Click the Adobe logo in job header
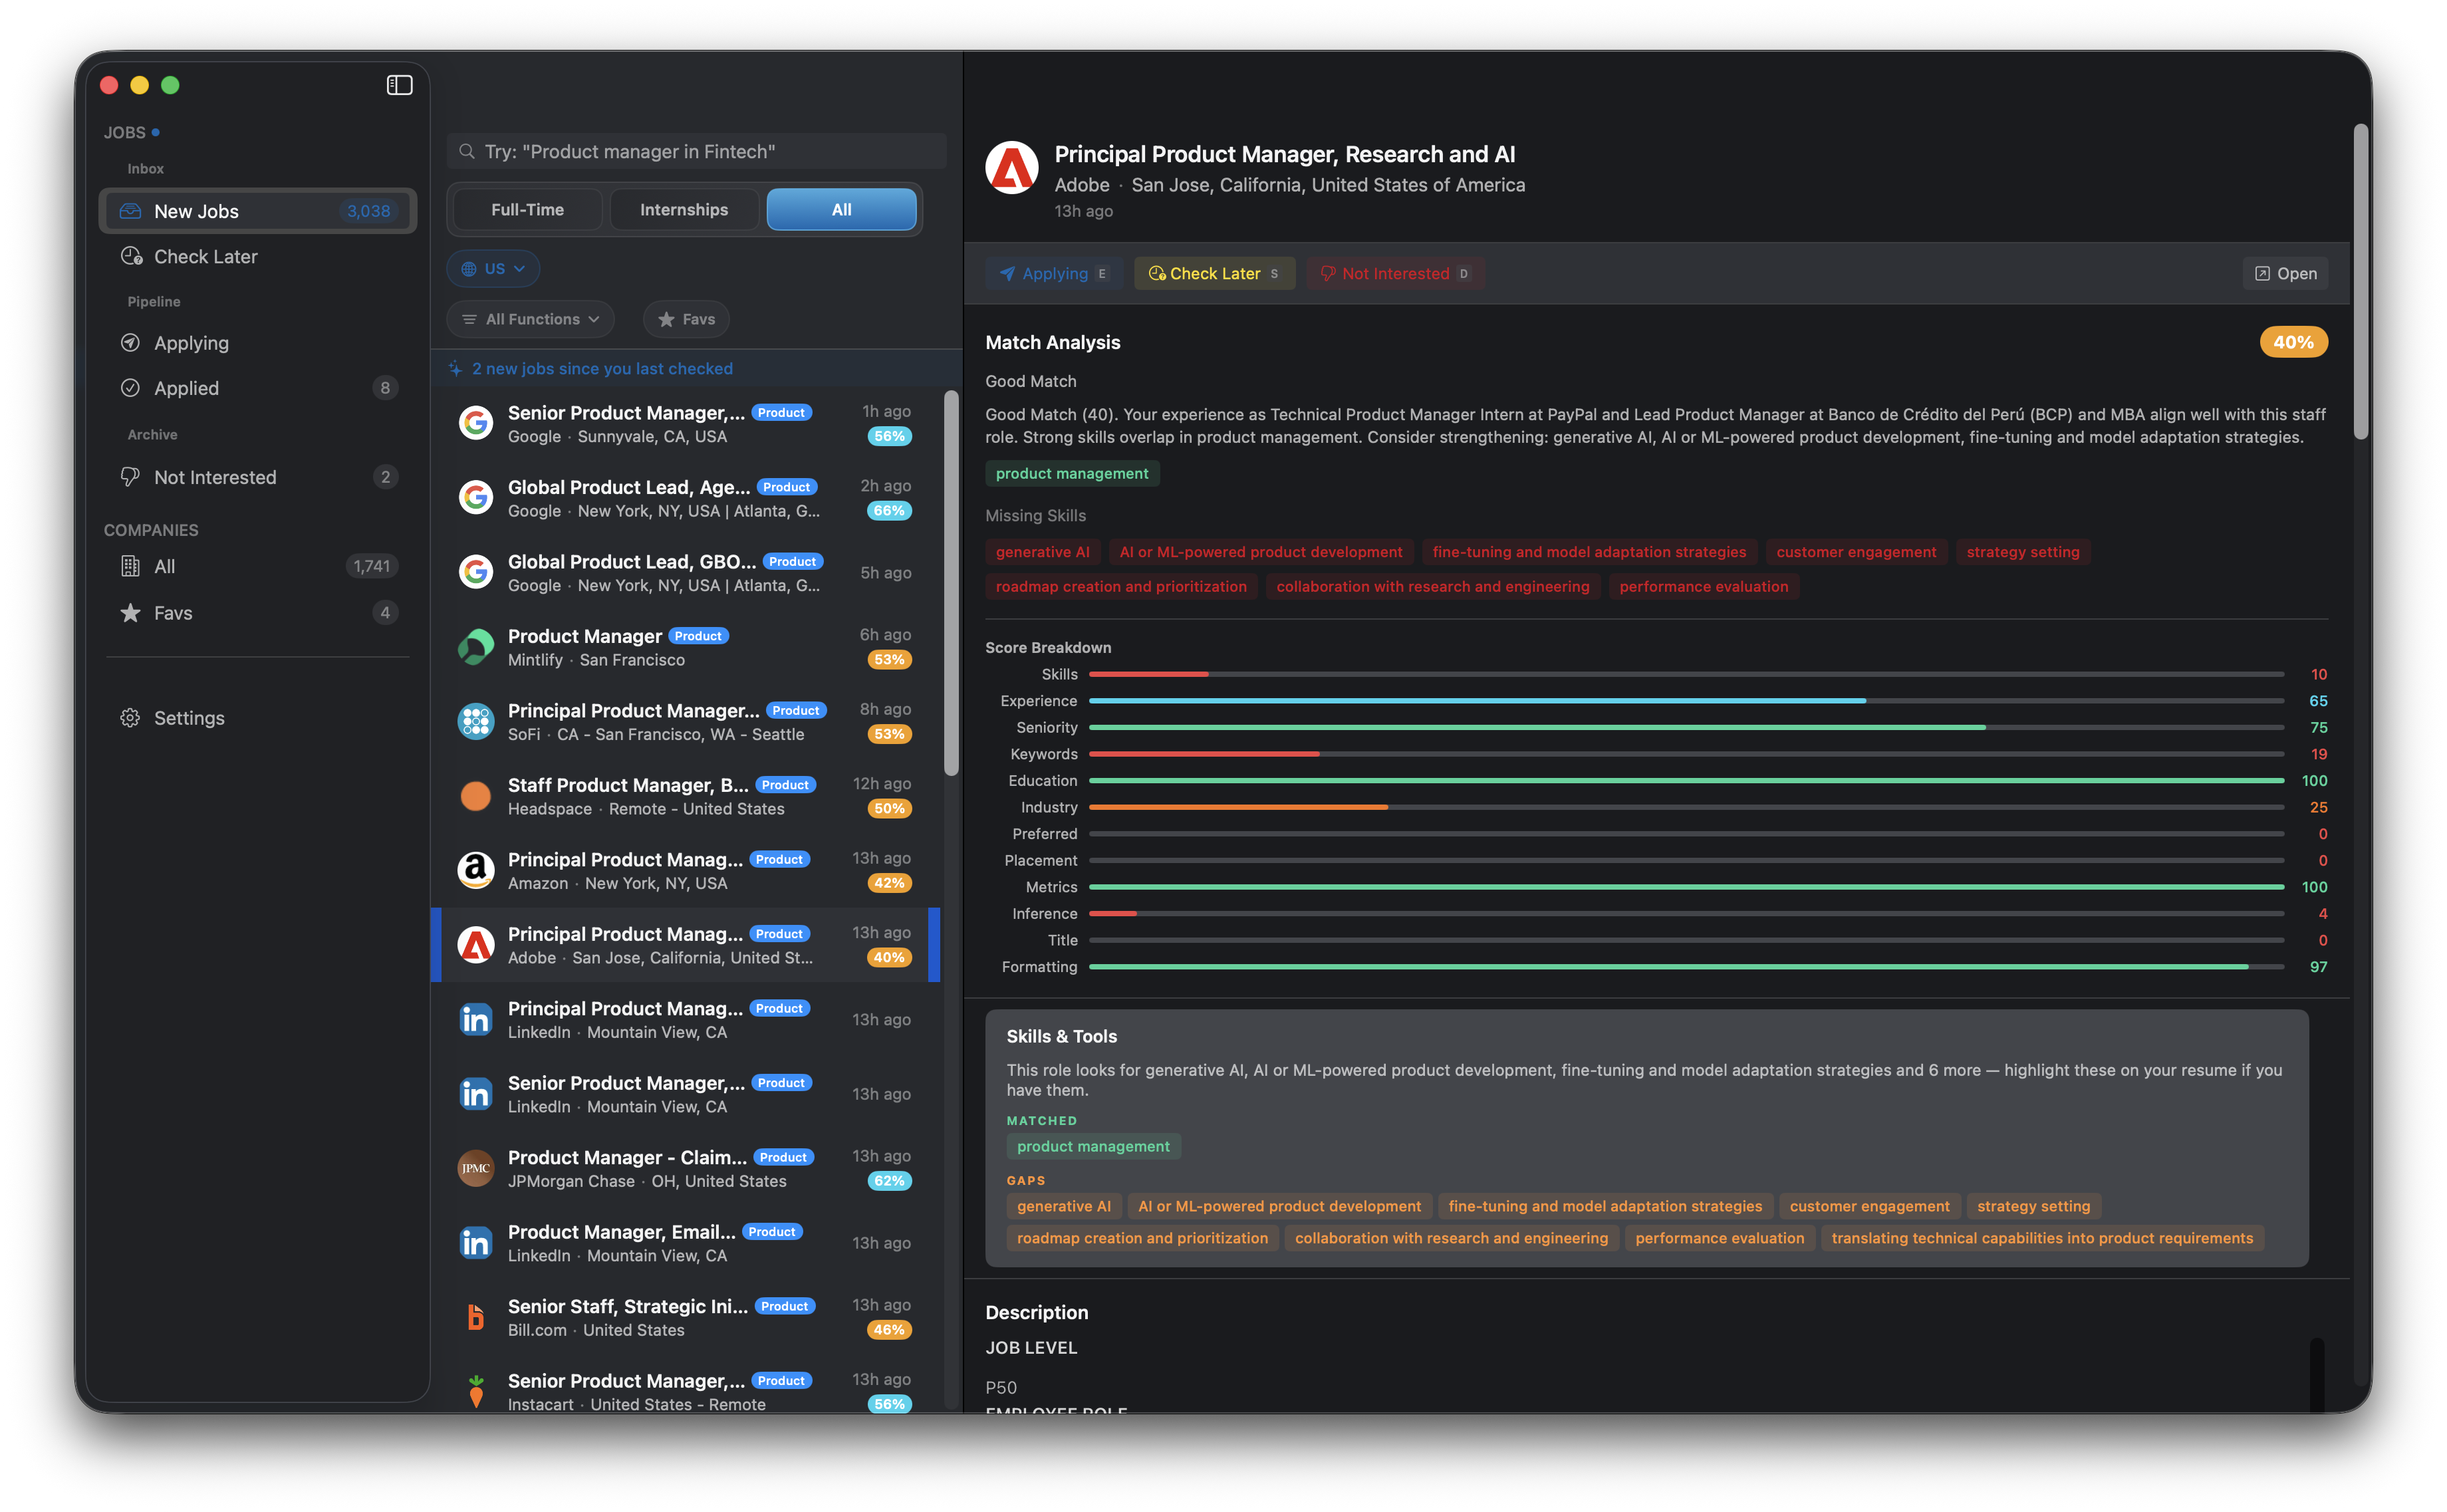This screenshot has width=2447, height=1512. point(1011,168)
